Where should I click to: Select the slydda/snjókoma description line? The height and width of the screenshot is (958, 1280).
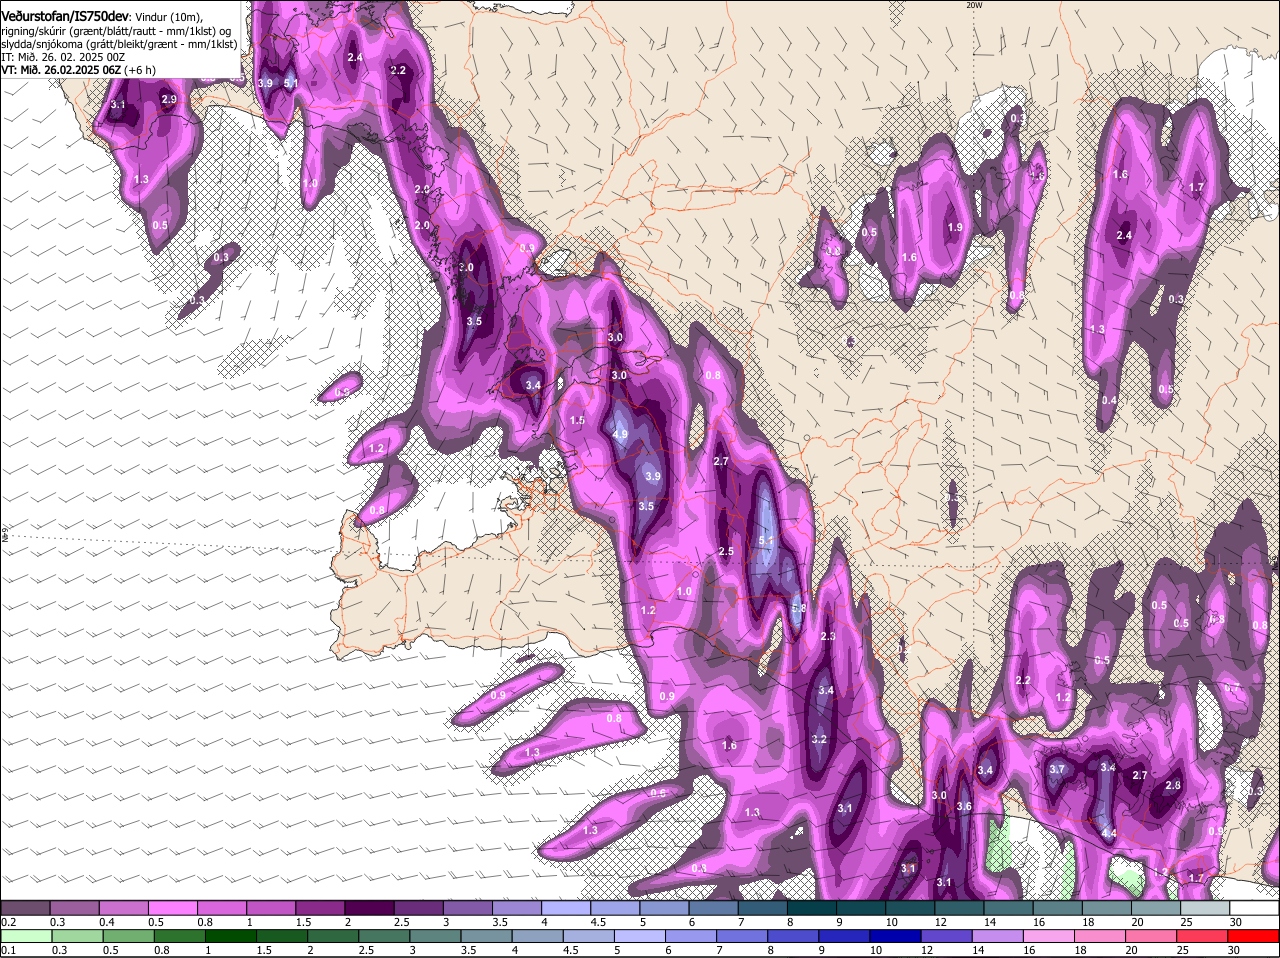[x=119, y=44]
